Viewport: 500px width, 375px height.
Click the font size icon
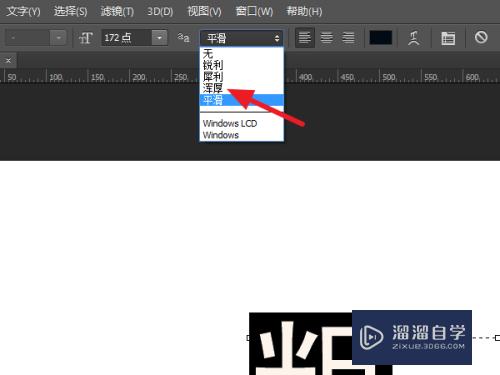point(85,38)
